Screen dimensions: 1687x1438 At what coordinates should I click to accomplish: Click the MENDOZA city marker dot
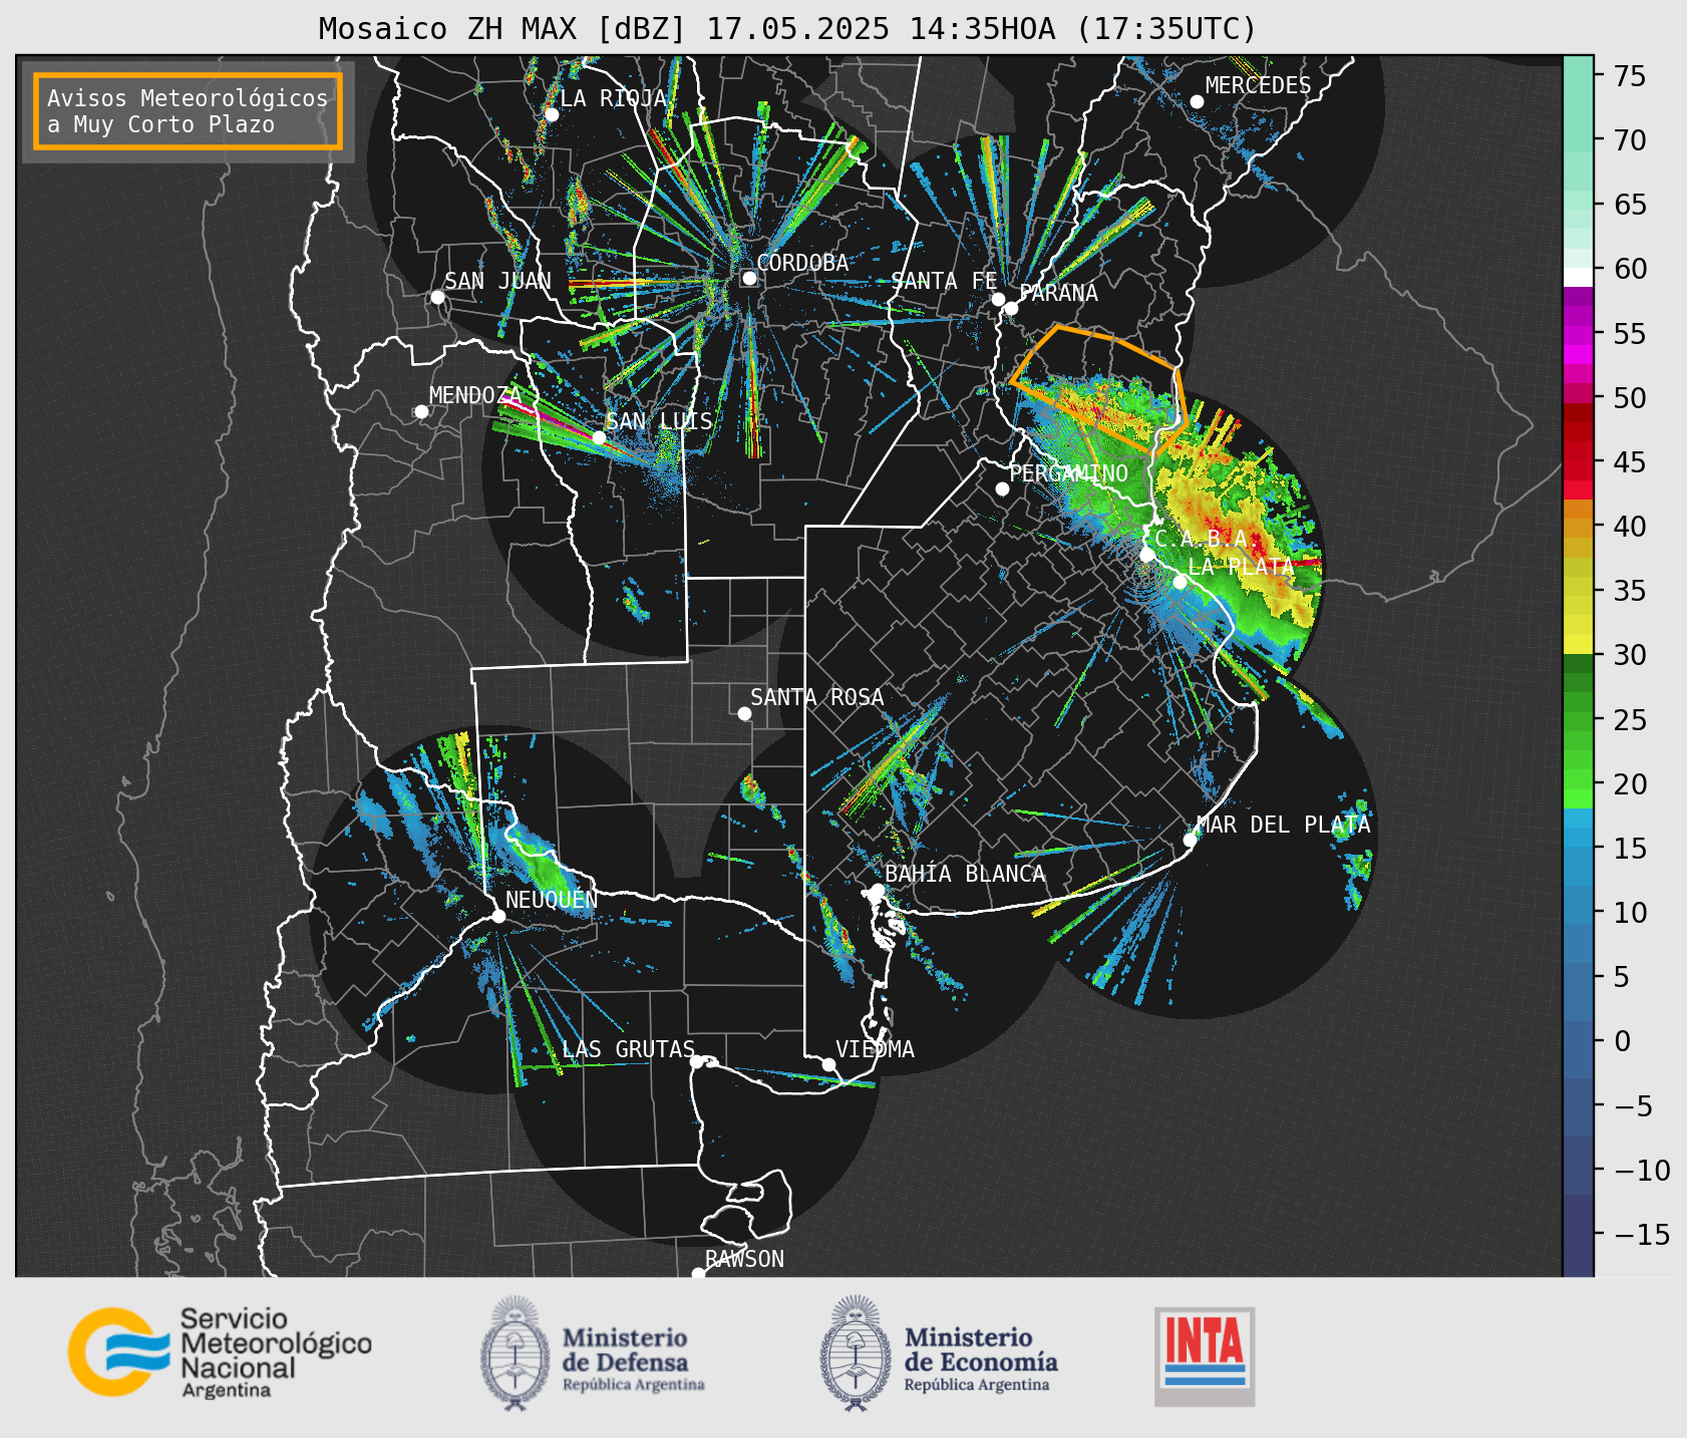tap(421, 412)
